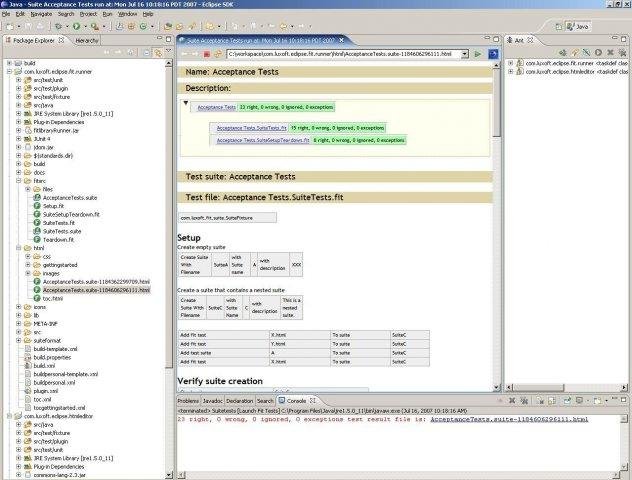Viewport: 632px width, 480px height.
Task: Select SuiteSetupTeardown.fit in Package Explorer
Action: (x=72, y=214)
